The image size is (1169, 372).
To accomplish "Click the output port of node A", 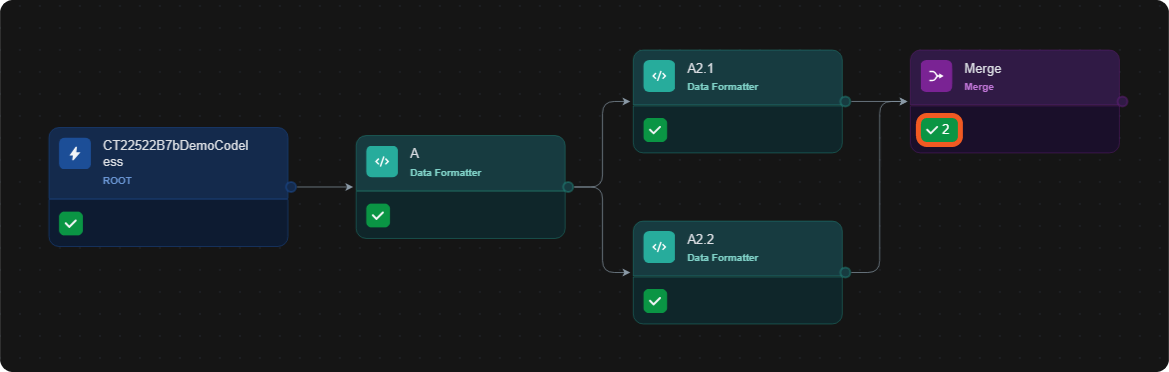I will pyautogui.click(x=568, y=187).
